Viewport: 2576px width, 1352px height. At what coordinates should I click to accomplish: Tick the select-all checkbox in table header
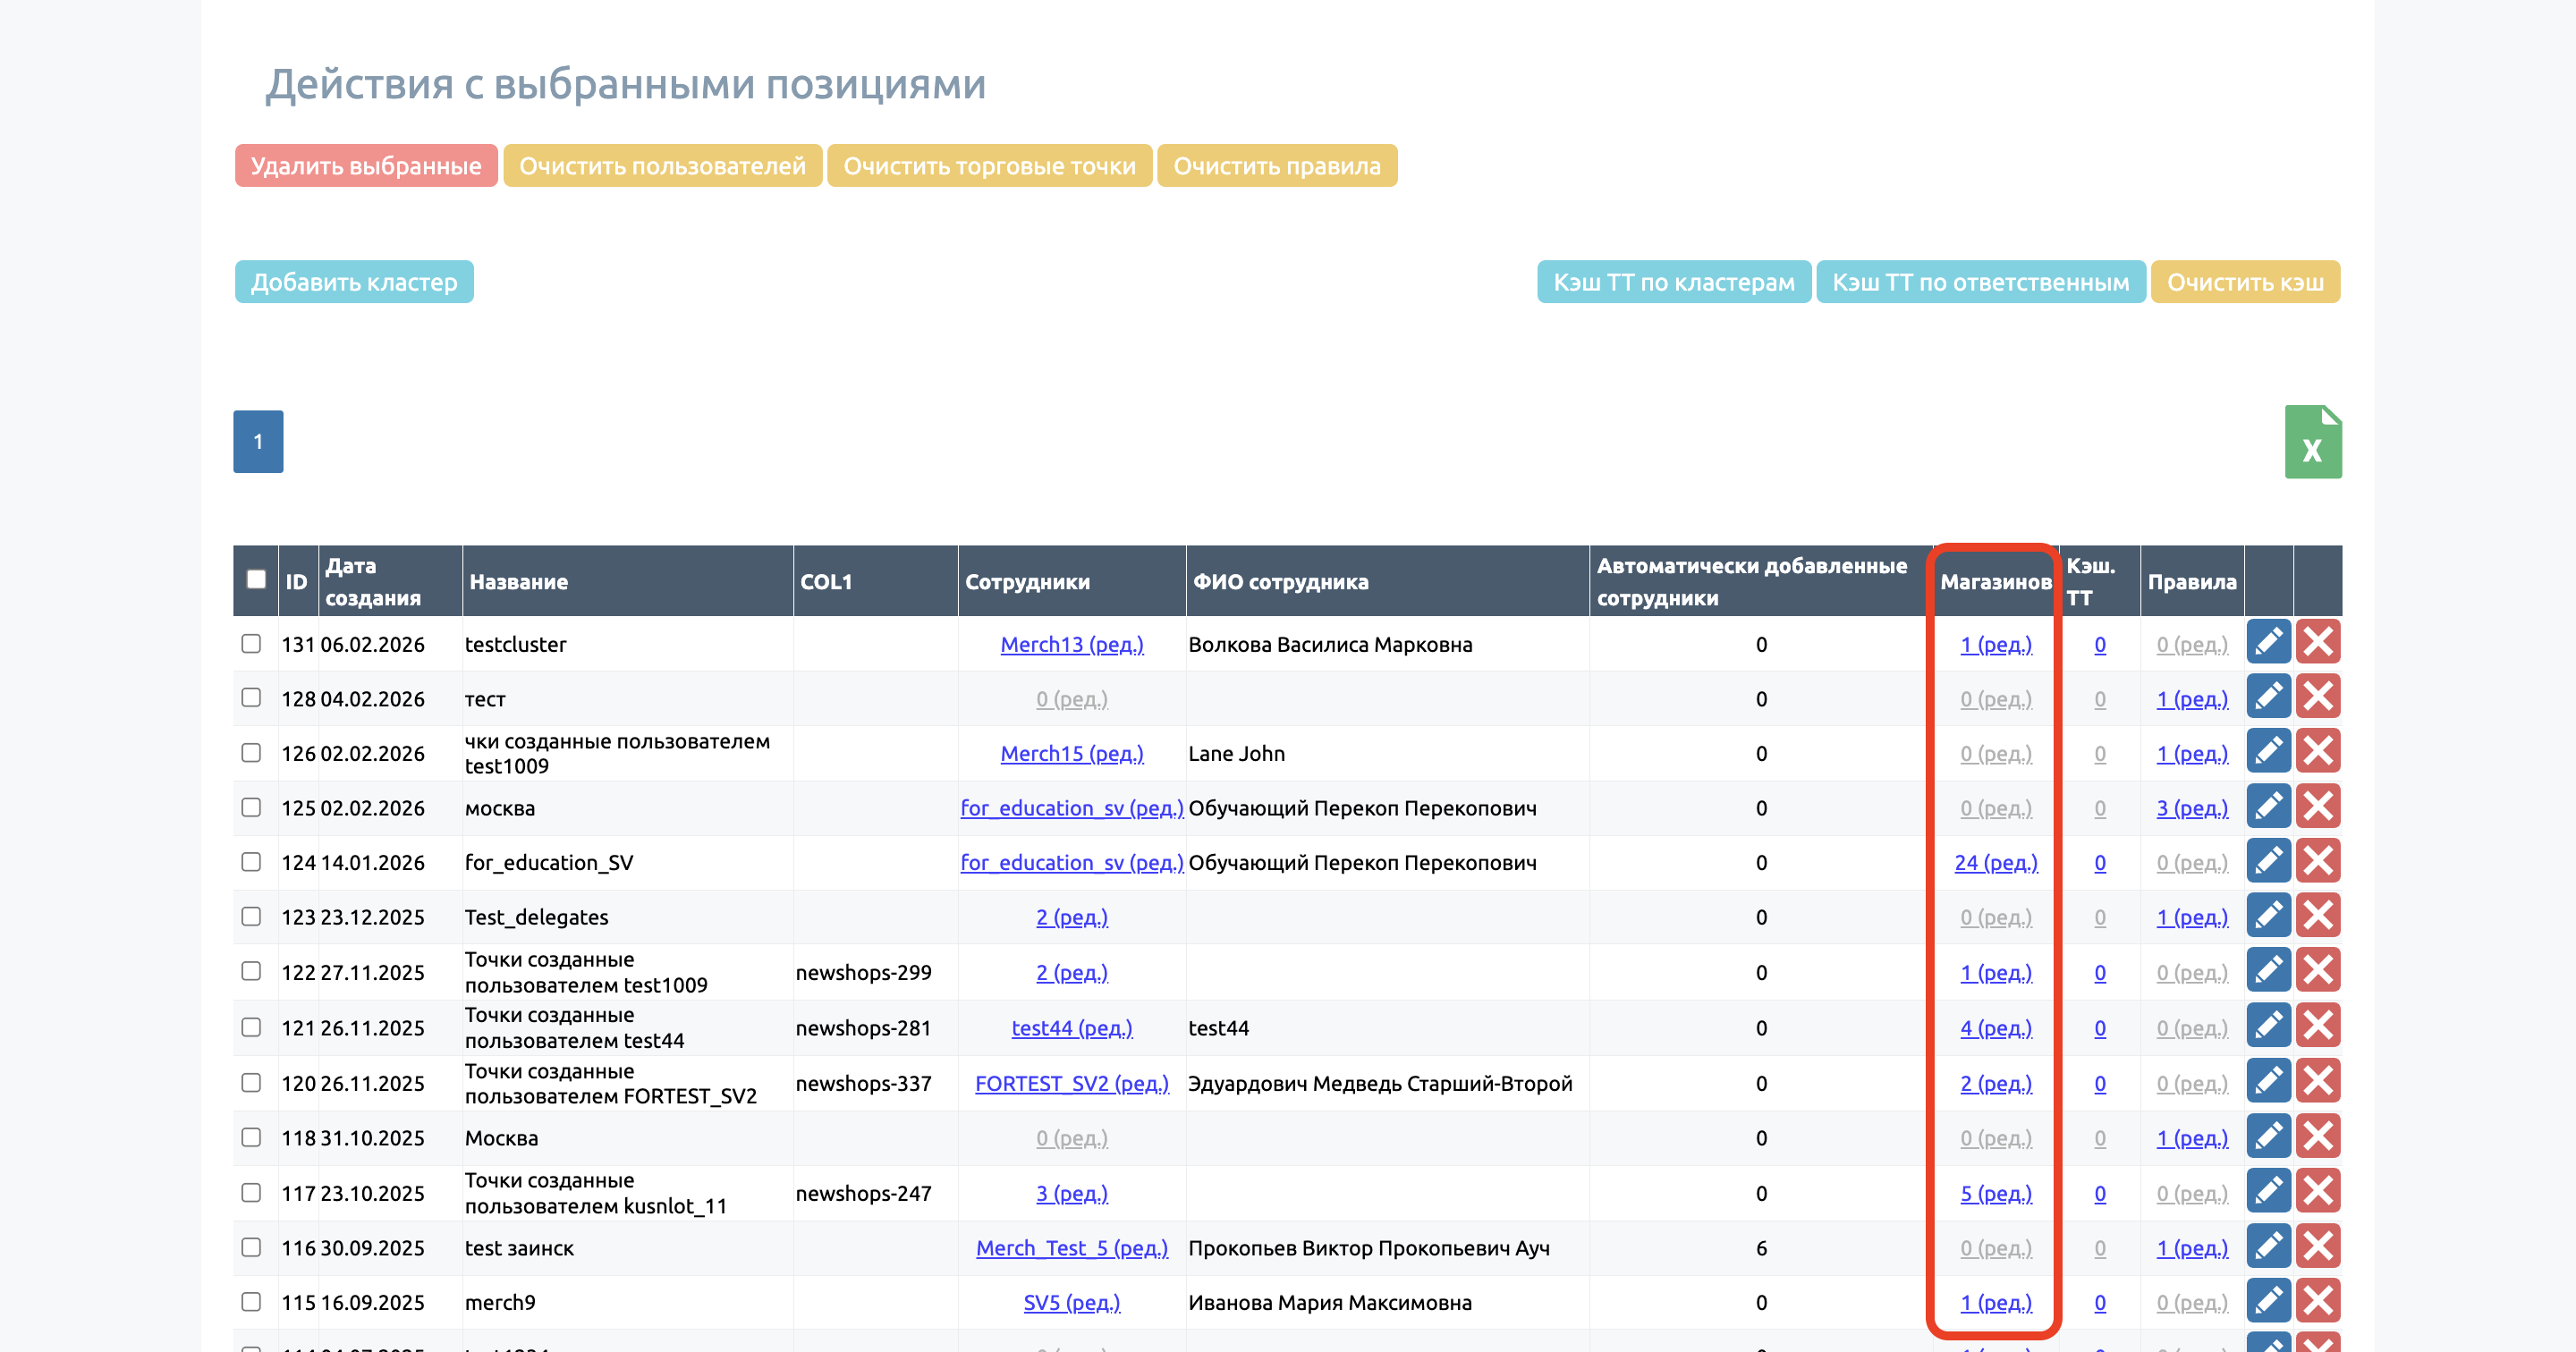pos(256,579)
